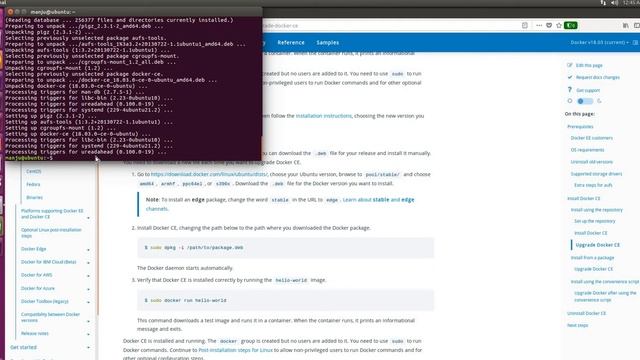640x360 pixels.
Task: Jump to Prerequisites in On this page
Action: click(x=580, y=127)
